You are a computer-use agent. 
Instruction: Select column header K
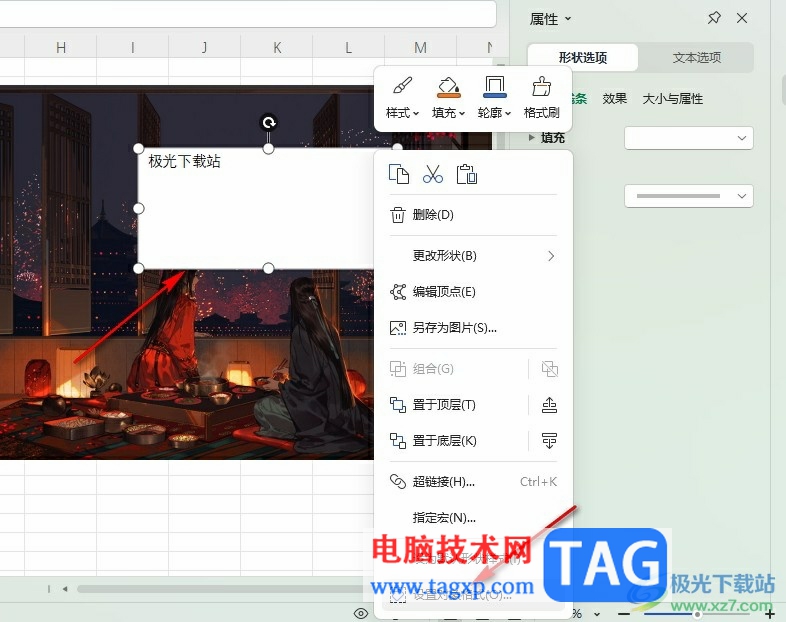pyautogui.click(x=277, y=48)
